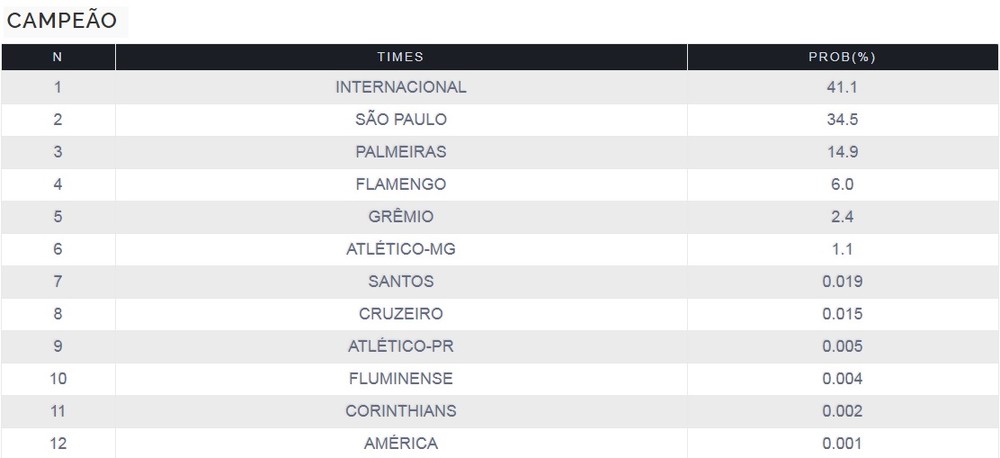This screenshot has width=1000, height=458.
Task: Click on FLUMINENSE team name
Action: (401, 378)
